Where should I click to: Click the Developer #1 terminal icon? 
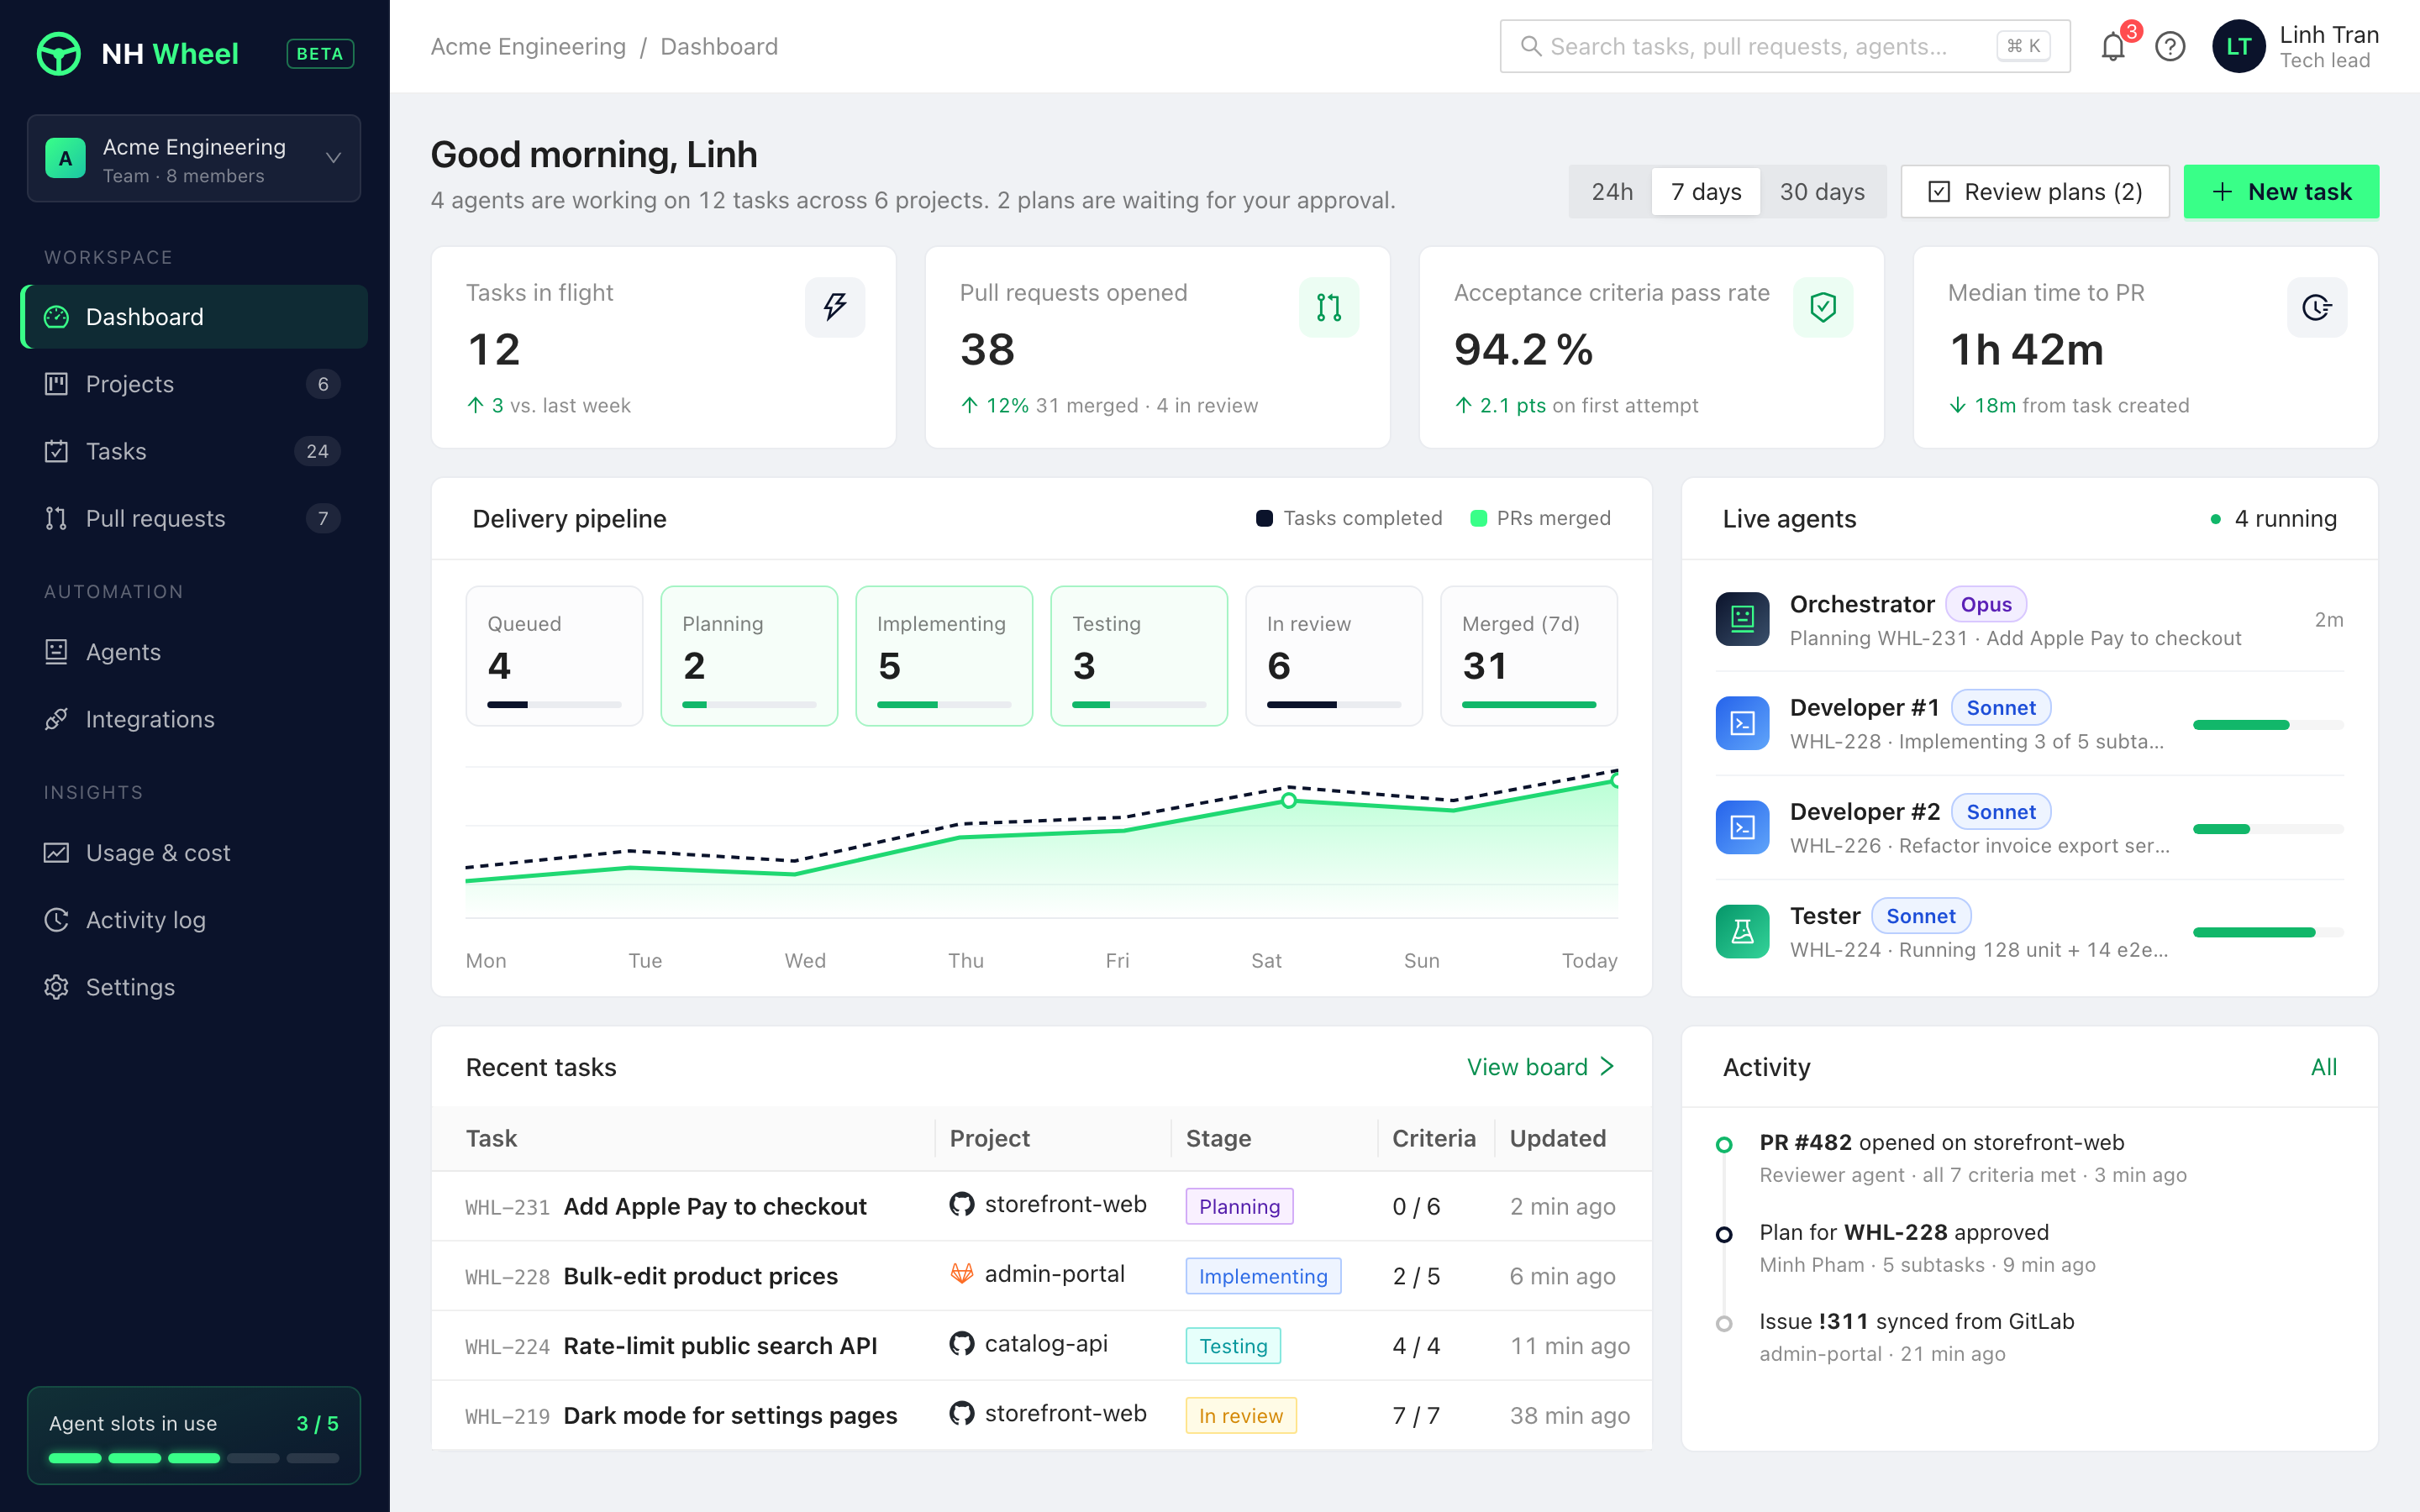click(x=1742, y=723)
